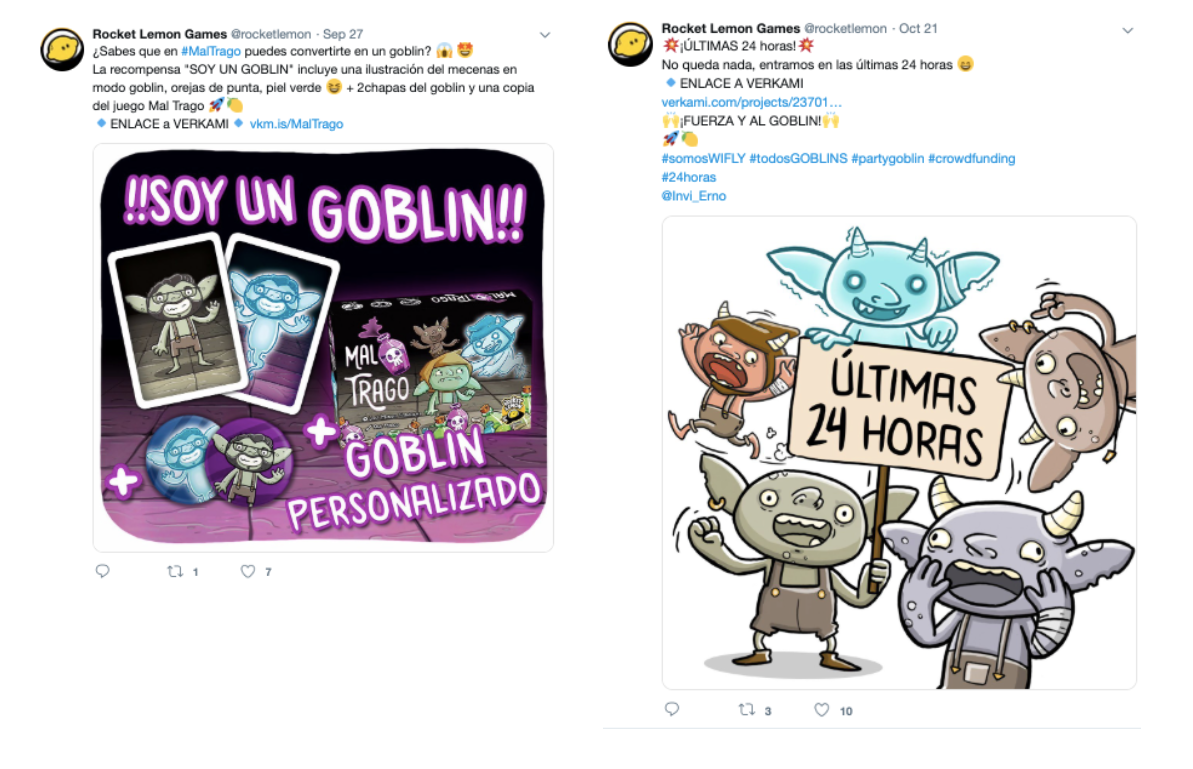Expand the options chevron on Oct 21 tweet
This screenshot has height=769, width=1193.
1128,30
